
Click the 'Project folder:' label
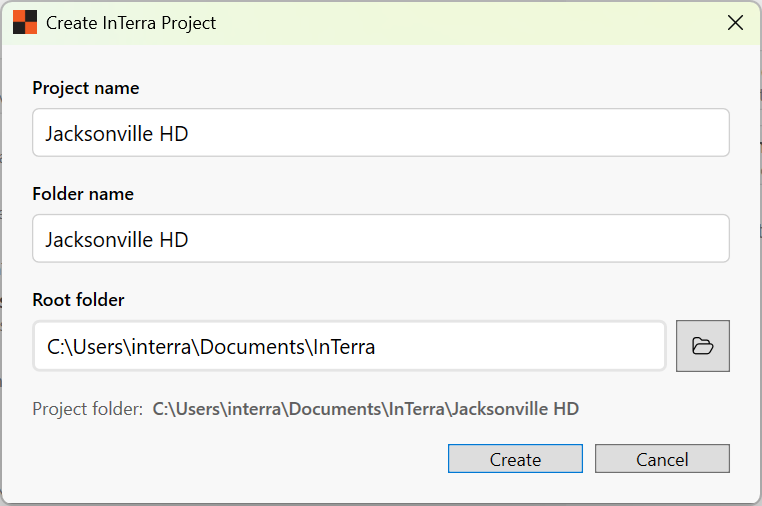(x=87, y=409)
